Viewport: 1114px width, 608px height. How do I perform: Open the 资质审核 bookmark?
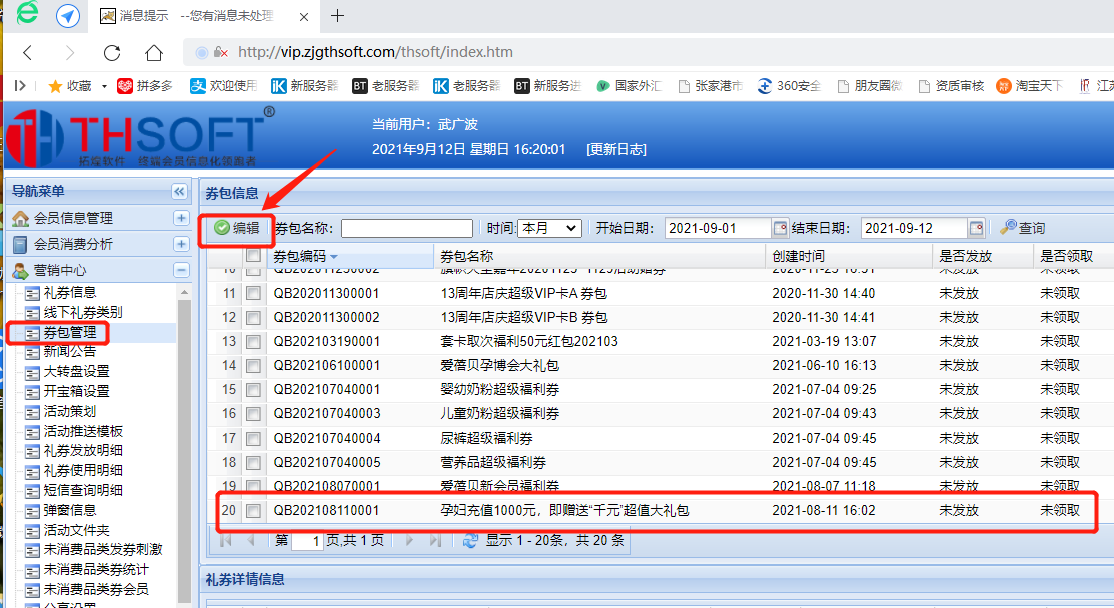[x=951, y=86]
